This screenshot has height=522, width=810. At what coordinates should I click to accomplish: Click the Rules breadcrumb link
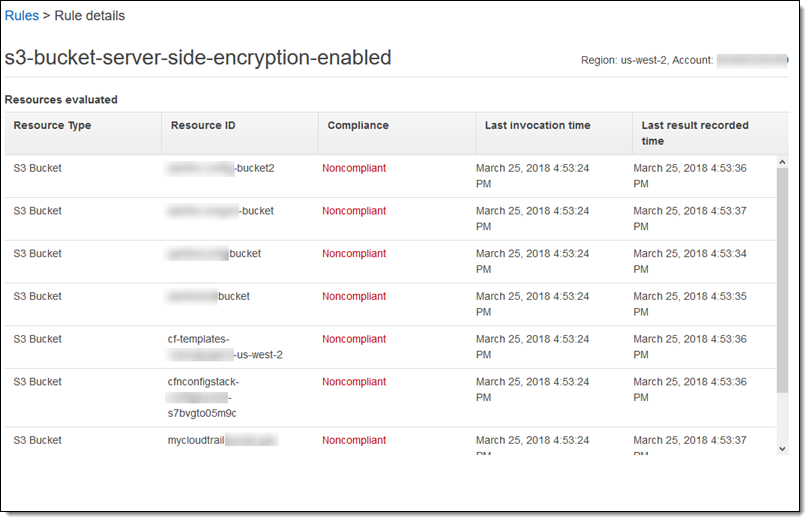click(22, 16)
